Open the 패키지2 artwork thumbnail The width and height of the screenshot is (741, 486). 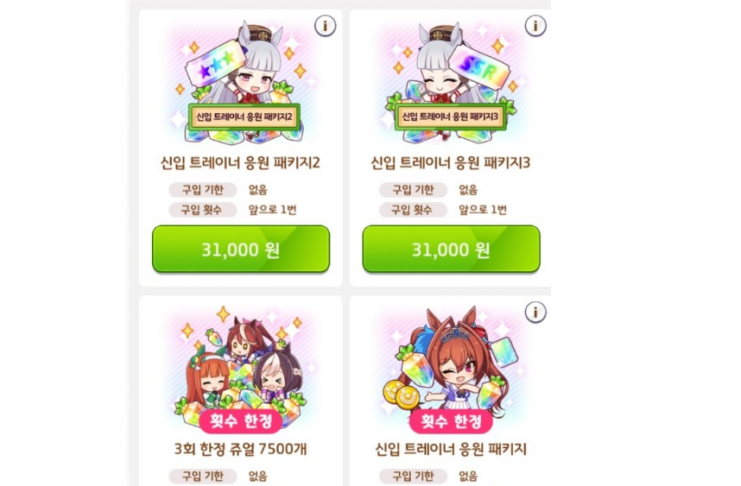[240, 83]
